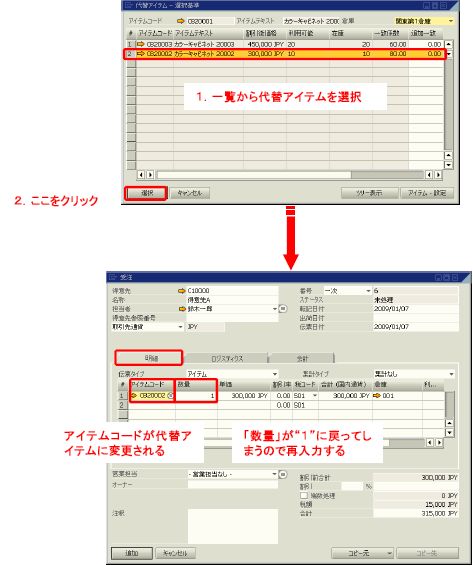Switch to the ロジスティクス tab
This screenshot has height=566, width=473.
coord(227,358)
